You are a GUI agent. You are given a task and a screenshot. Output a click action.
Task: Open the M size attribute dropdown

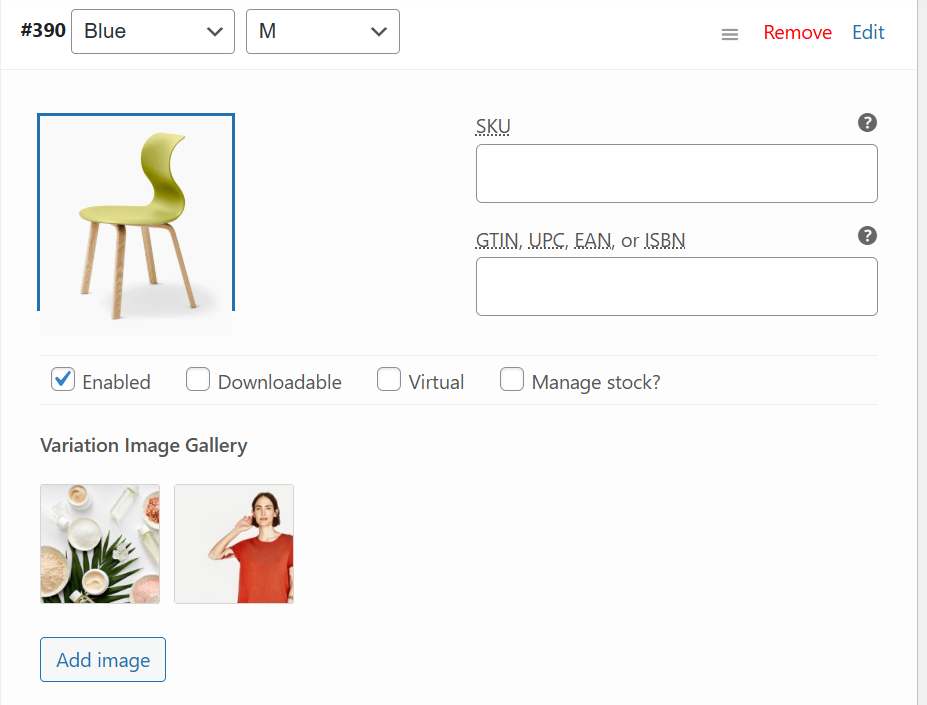322,31
